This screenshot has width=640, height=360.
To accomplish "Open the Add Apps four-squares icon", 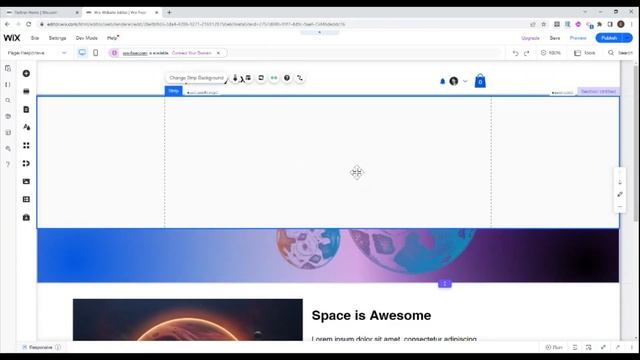I will (x=26, y=145).
